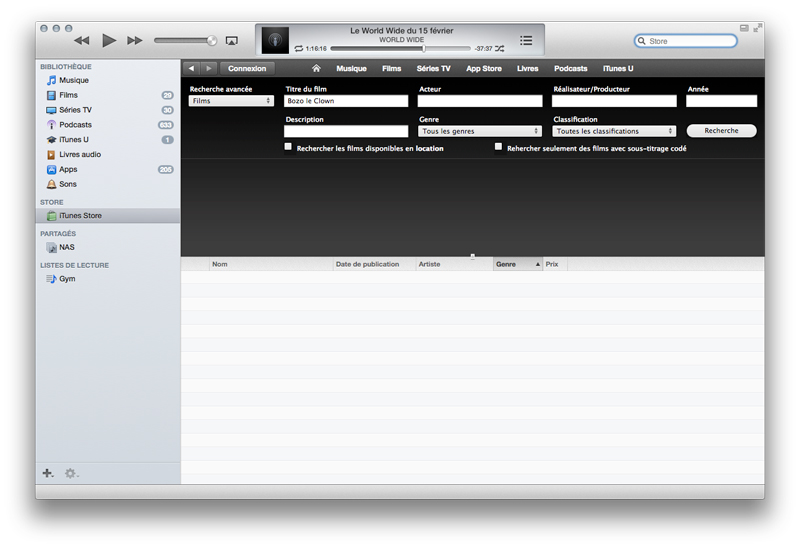Skip forward with the fast-forward button

click(x=135, y=40)
